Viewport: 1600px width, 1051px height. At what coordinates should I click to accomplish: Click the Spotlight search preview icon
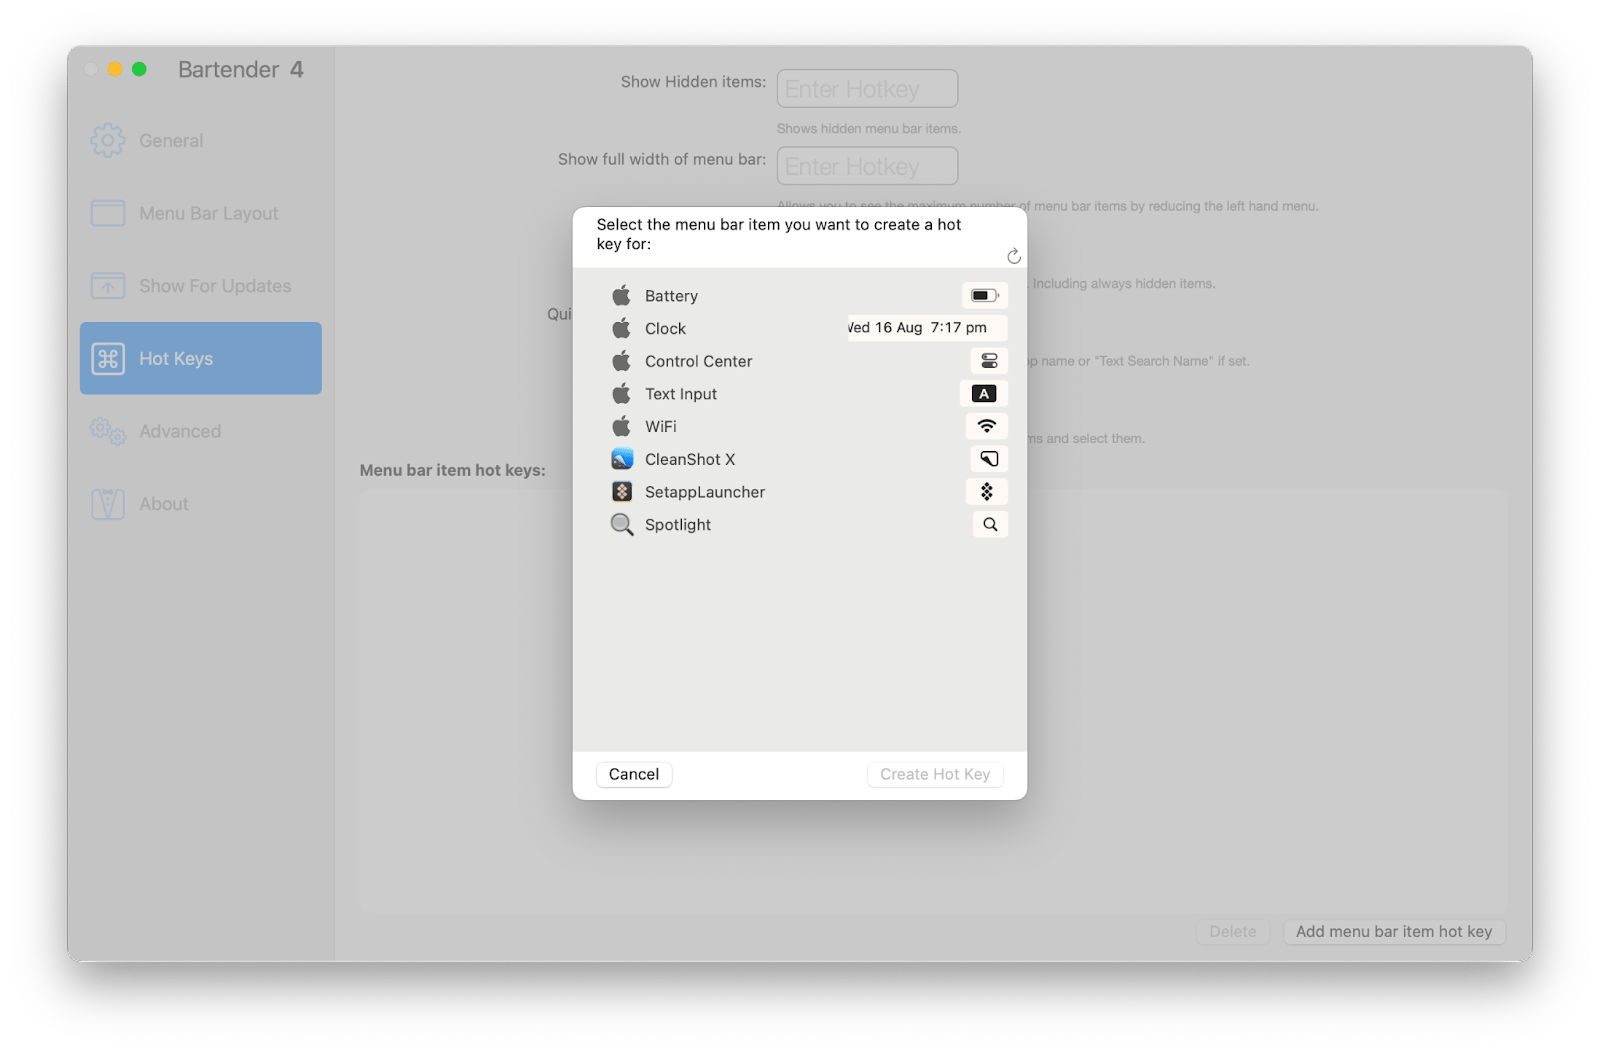coord(990,524)
